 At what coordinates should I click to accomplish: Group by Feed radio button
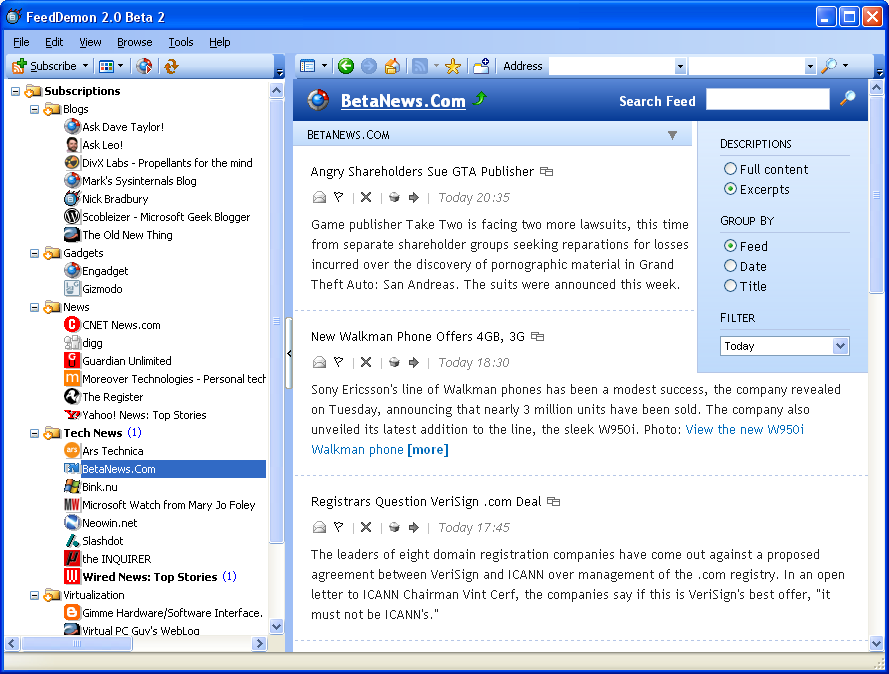click(730, 245)
